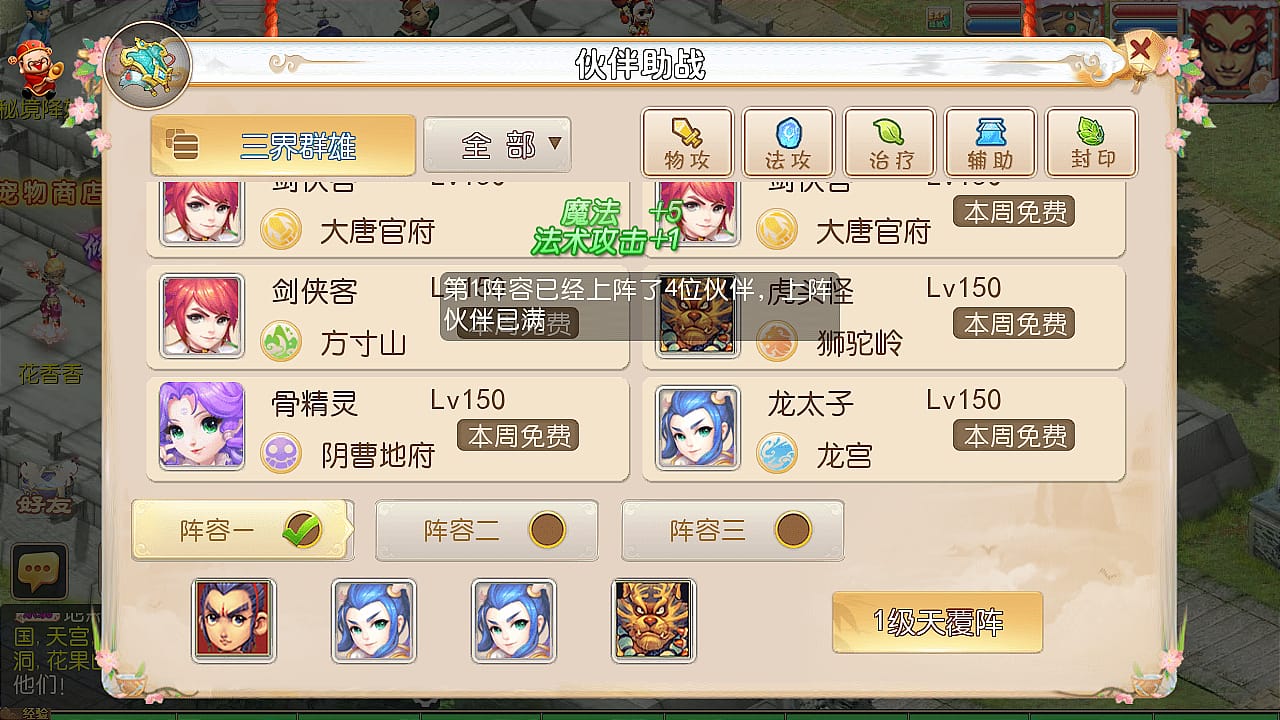This screenshot has height=720, width=1280.
Task: Open the 全部 filter dropdown
Action: click(497, 145)
